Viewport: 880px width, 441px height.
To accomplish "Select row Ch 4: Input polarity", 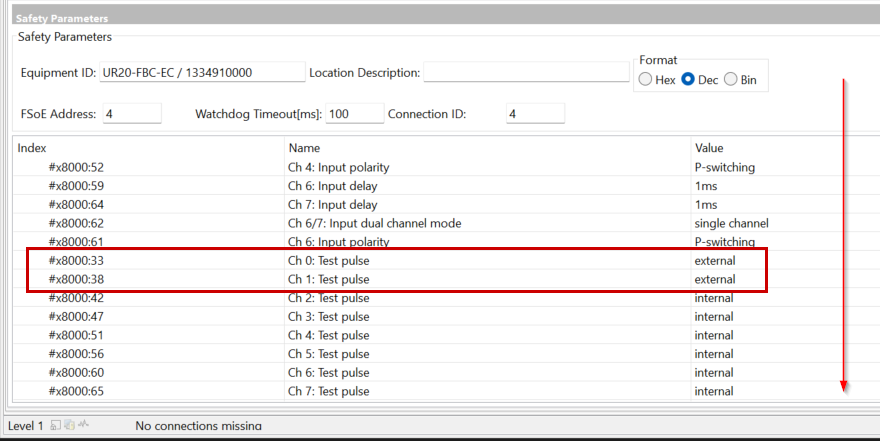I will (446, 167).
